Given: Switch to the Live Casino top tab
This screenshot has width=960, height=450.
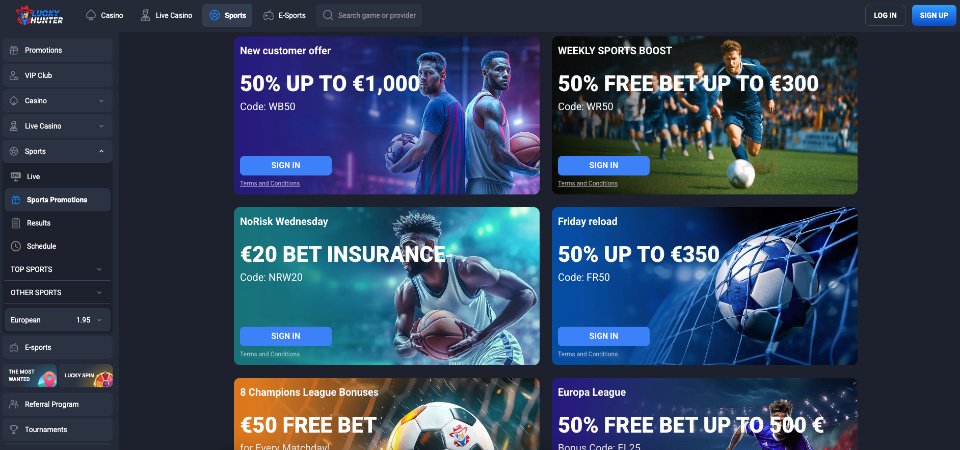Looking at the screenshot, I should coord(166,15).
